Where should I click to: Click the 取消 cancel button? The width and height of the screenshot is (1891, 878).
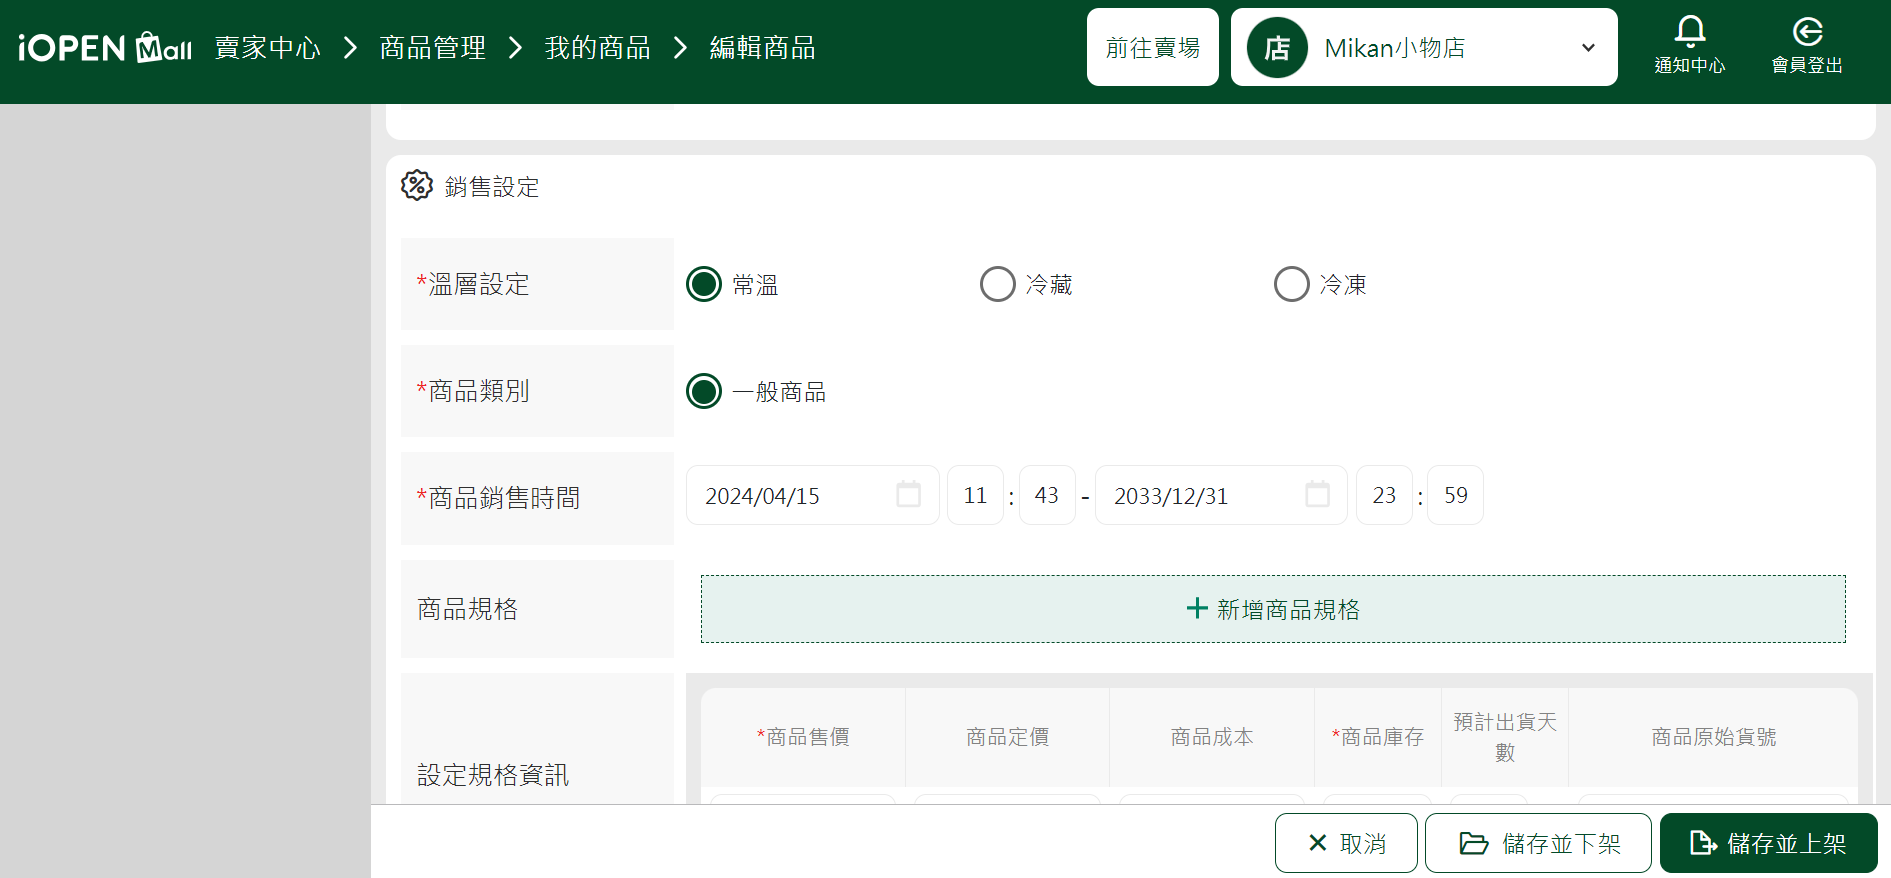(1346, 843)
